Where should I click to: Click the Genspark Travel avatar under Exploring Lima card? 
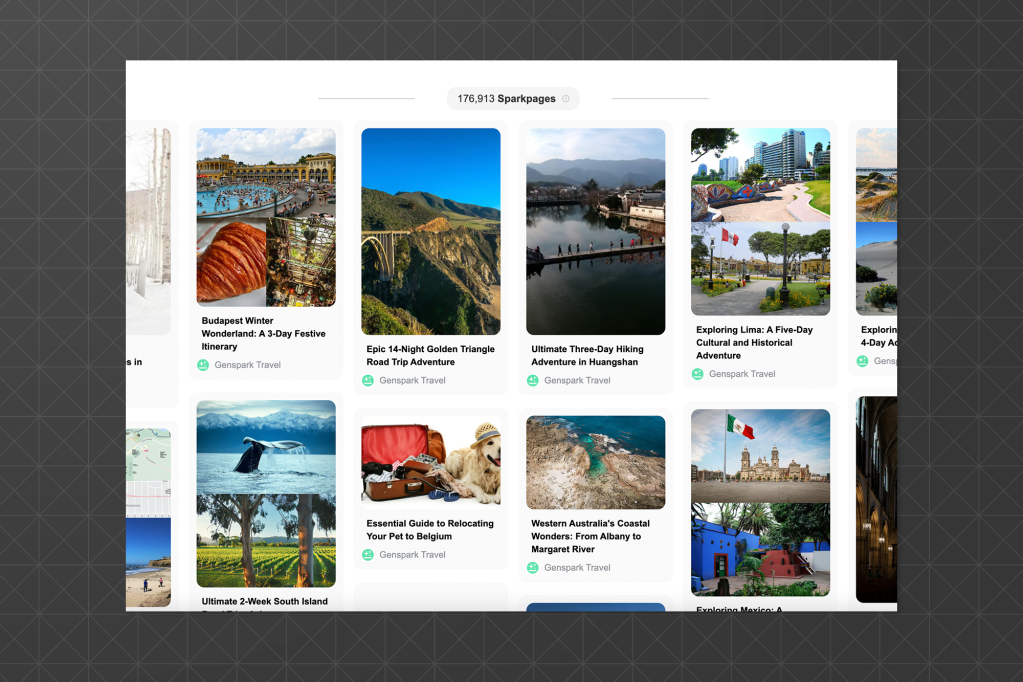[x=697, y=374]
